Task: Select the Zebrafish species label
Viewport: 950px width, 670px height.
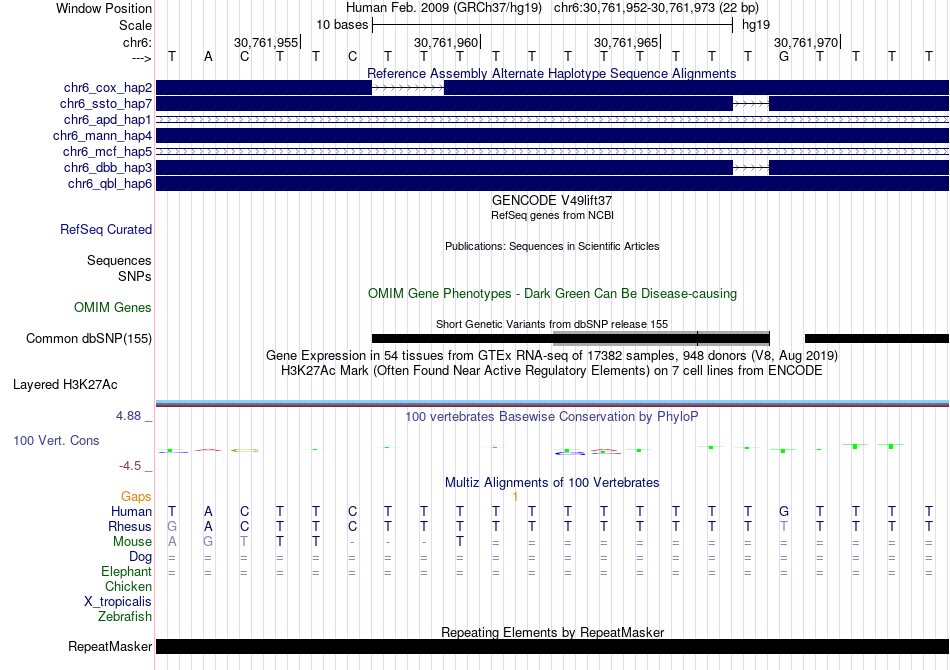Action: pyautogui.click(x=125, y=617)
